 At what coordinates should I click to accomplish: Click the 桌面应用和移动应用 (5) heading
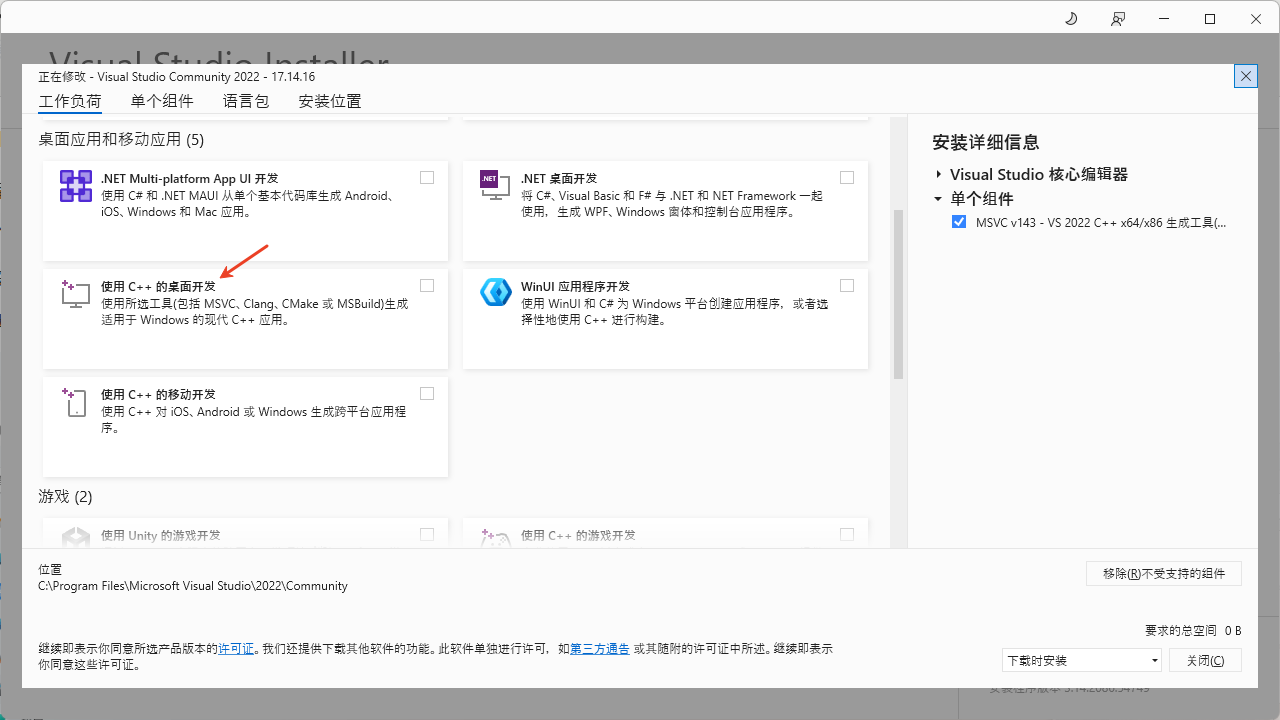coord(121,139)
